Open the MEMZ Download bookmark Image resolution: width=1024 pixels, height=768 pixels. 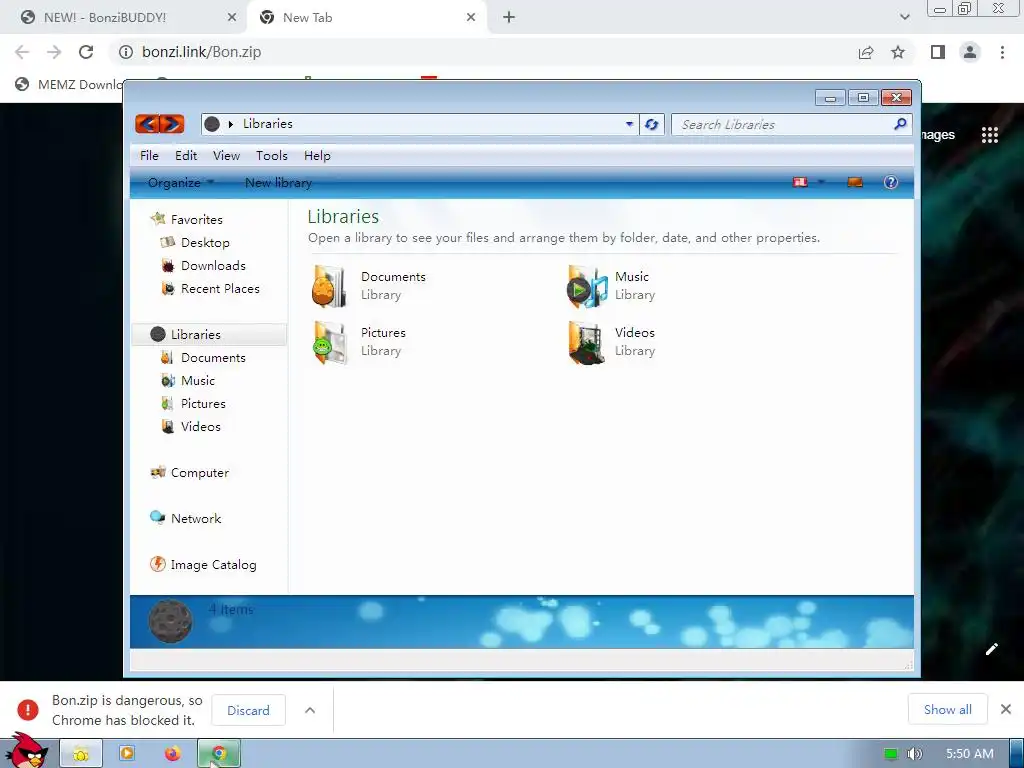[x=69, y=84]
